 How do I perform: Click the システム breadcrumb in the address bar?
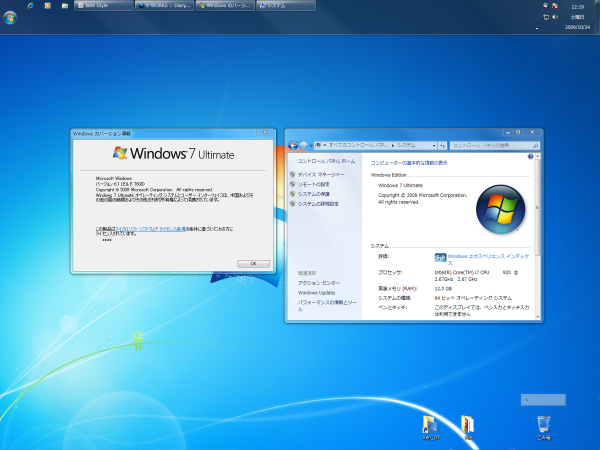tap(406, 145)
